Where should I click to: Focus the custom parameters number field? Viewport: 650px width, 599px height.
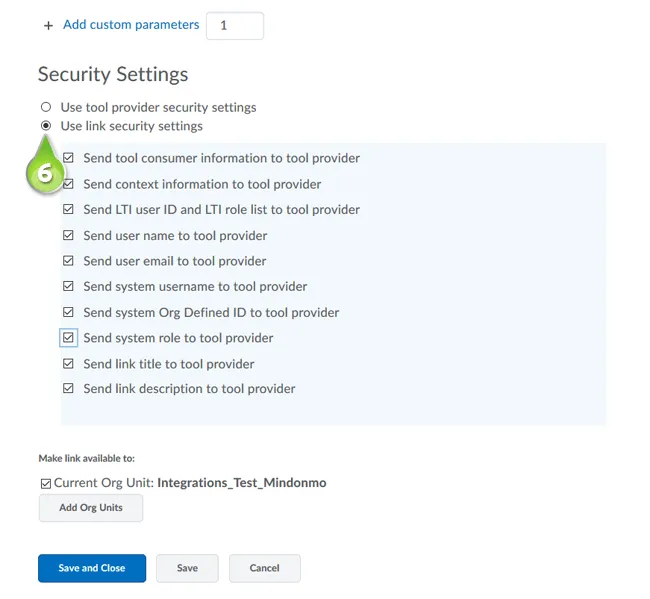(235, 26)
